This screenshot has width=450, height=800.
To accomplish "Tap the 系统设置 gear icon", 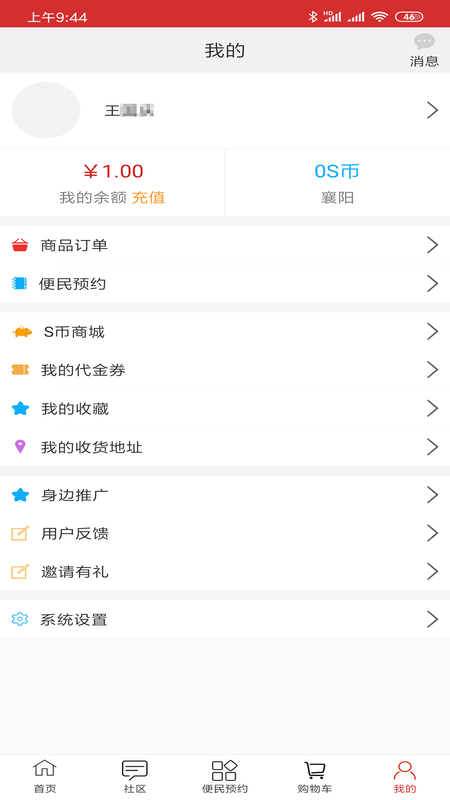I will [20, 619].
